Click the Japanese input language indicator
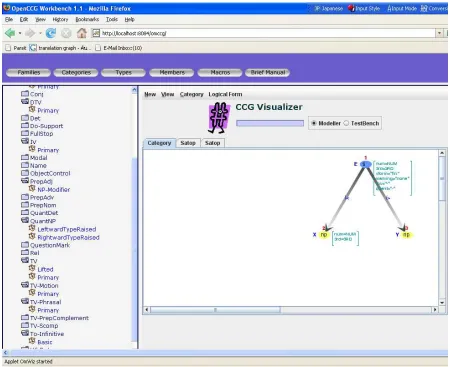450x367 pixels. pos(329,8)
